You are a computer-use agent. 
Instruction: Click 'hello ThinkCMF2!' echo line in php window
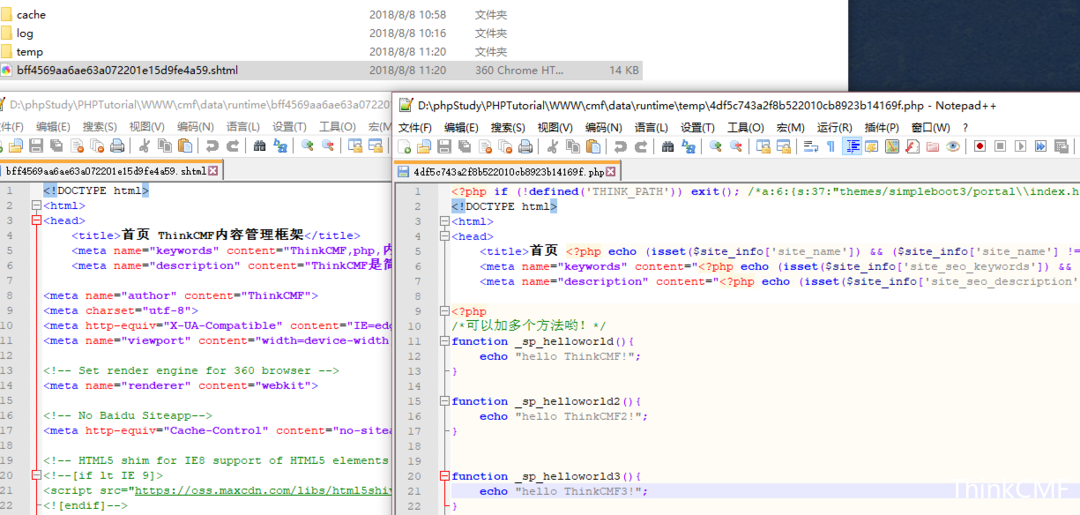pos(563,417)
